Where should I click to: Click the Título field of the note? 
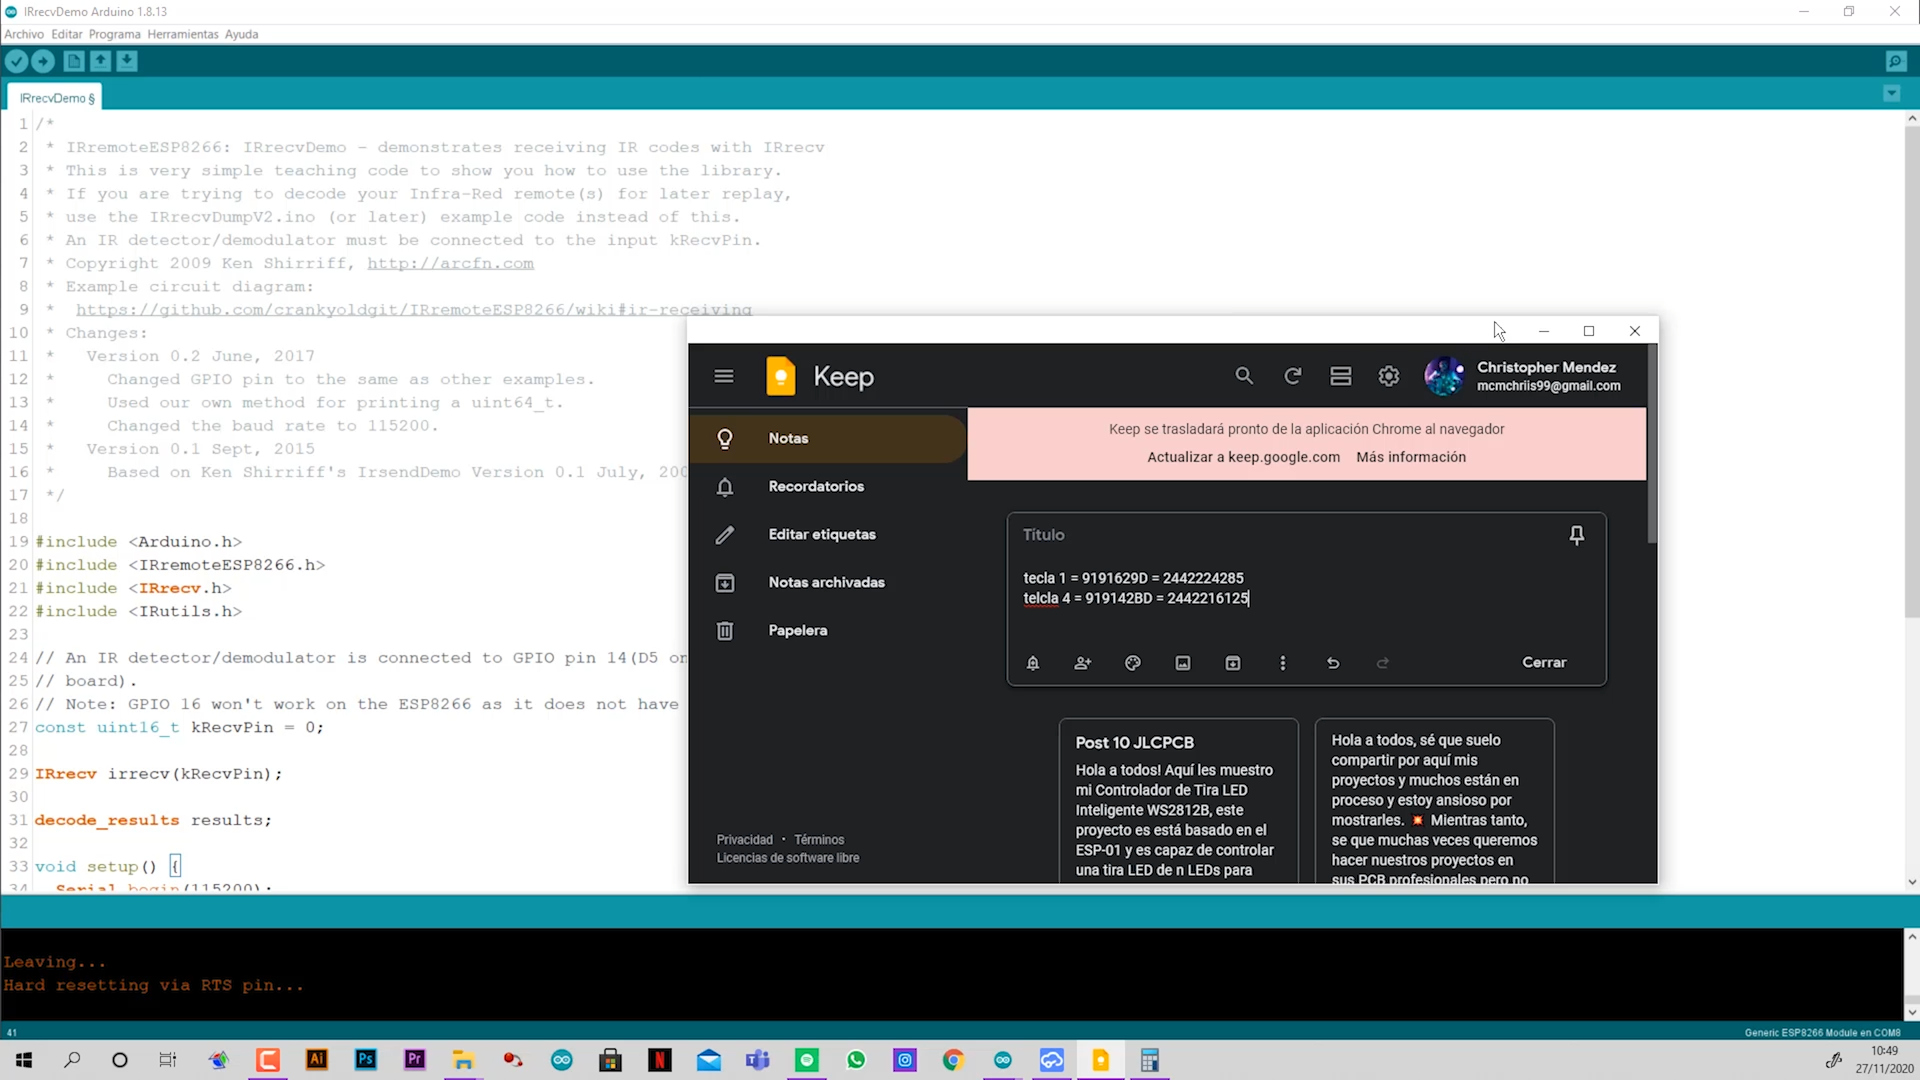pyautogui.click(x=1285, y=535)
